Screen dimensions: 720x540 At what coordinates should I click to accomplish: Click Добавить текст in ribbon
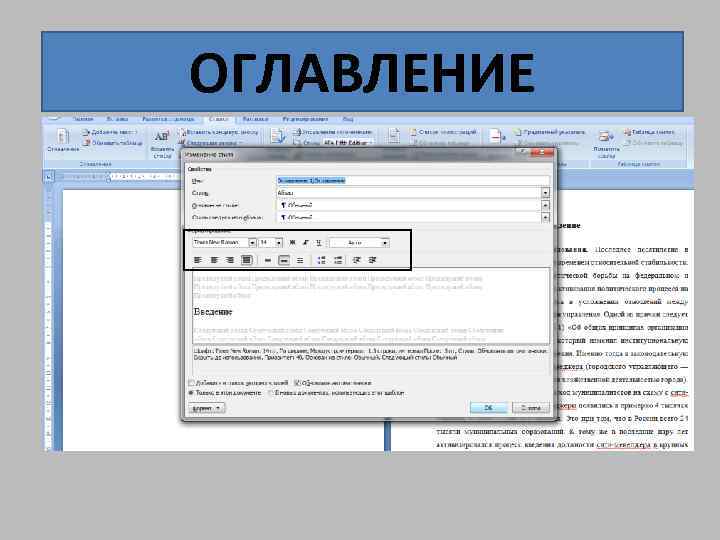click(x=110, y=132)
